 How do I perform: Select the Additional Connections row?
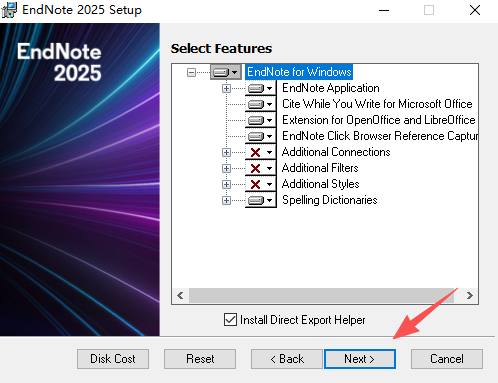[x=336, y=152]
